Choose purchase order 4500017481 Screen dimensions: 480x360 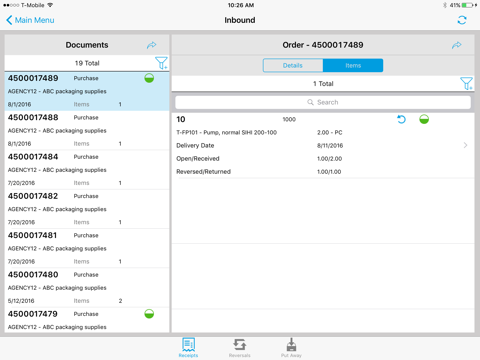(87, 248)
